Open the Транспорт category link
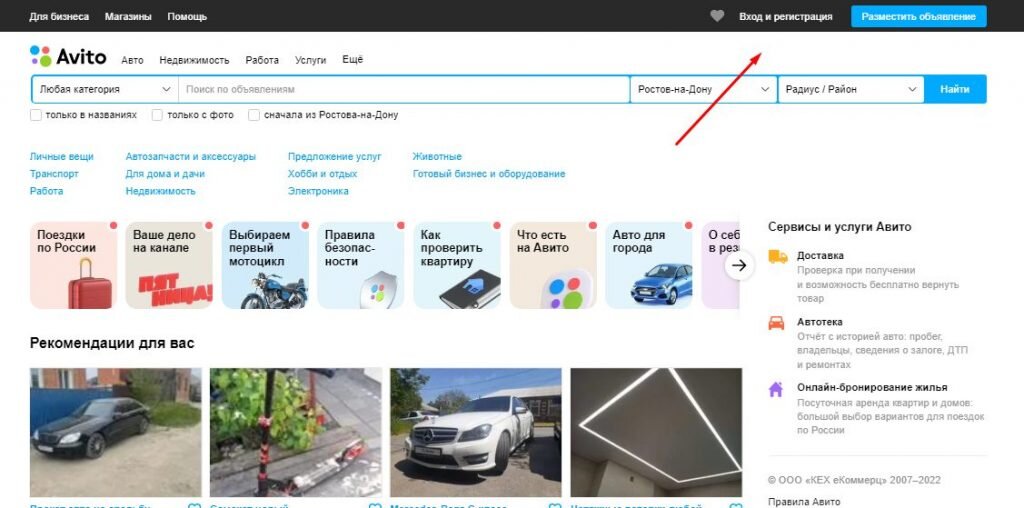 pyautogui.click(x=54, y=174)
